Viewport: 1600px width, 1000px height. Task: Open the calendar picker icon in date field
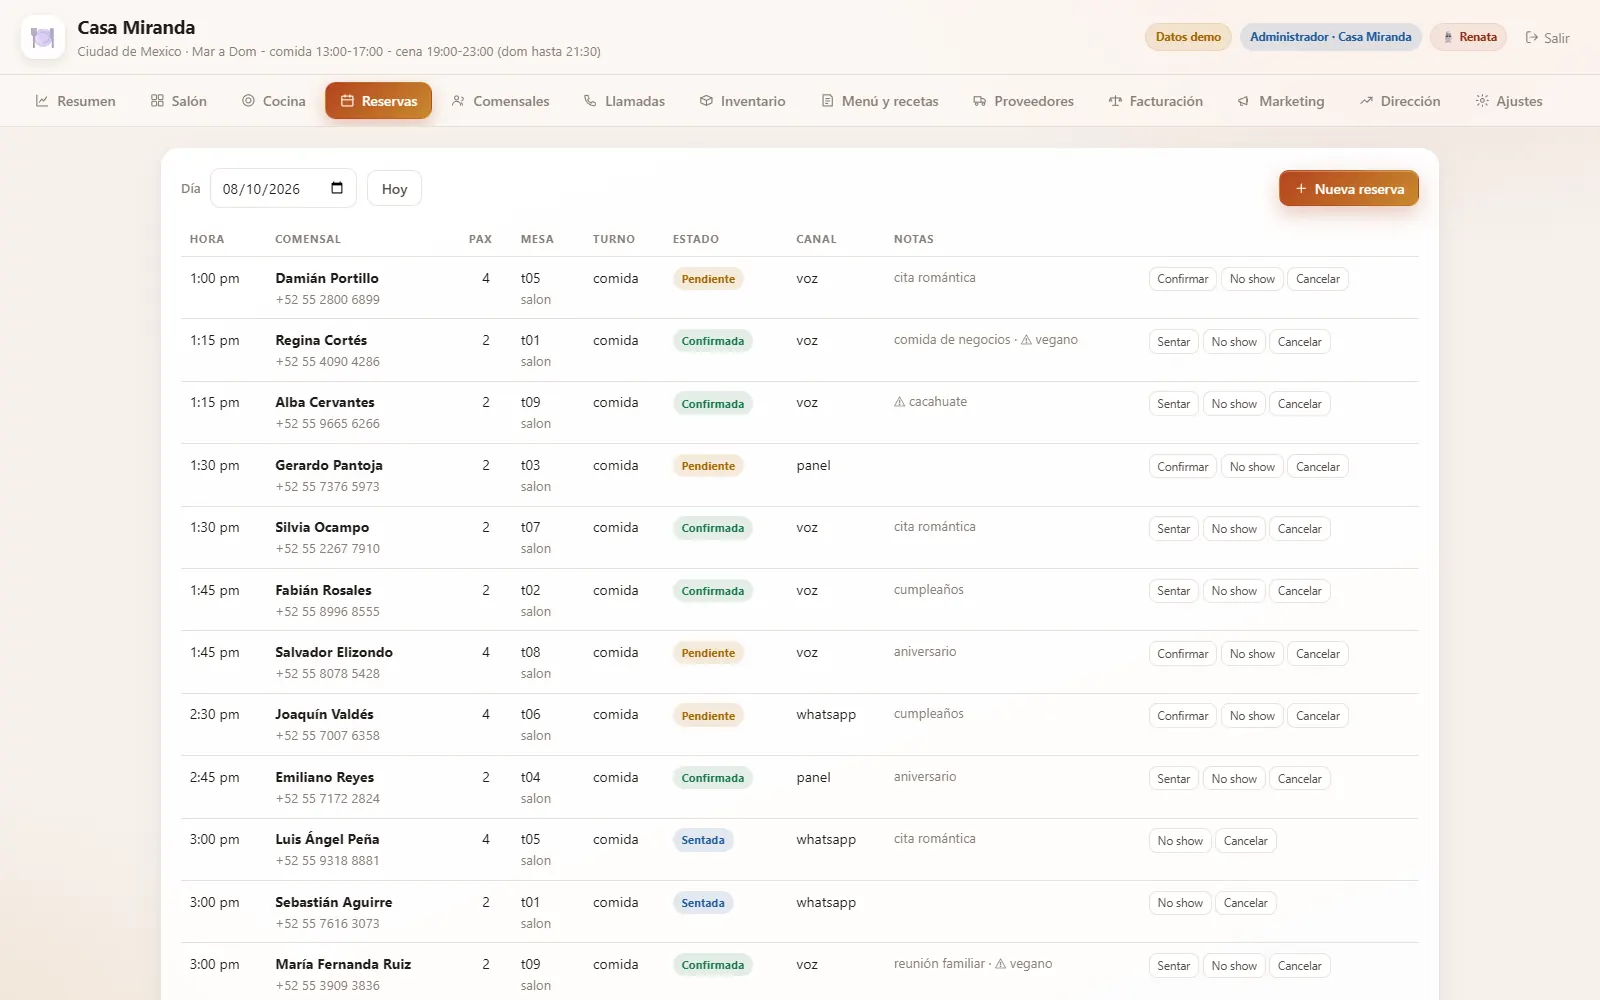tap(337, 188)
